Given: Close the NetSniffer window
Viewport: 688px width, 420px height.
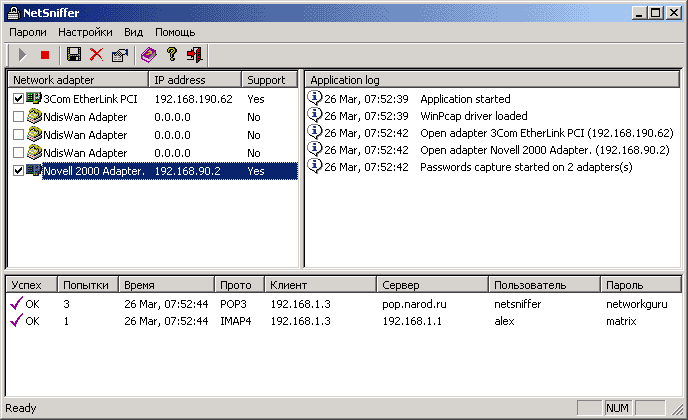Looking at the screenshot, I should [x=674, y=13].
